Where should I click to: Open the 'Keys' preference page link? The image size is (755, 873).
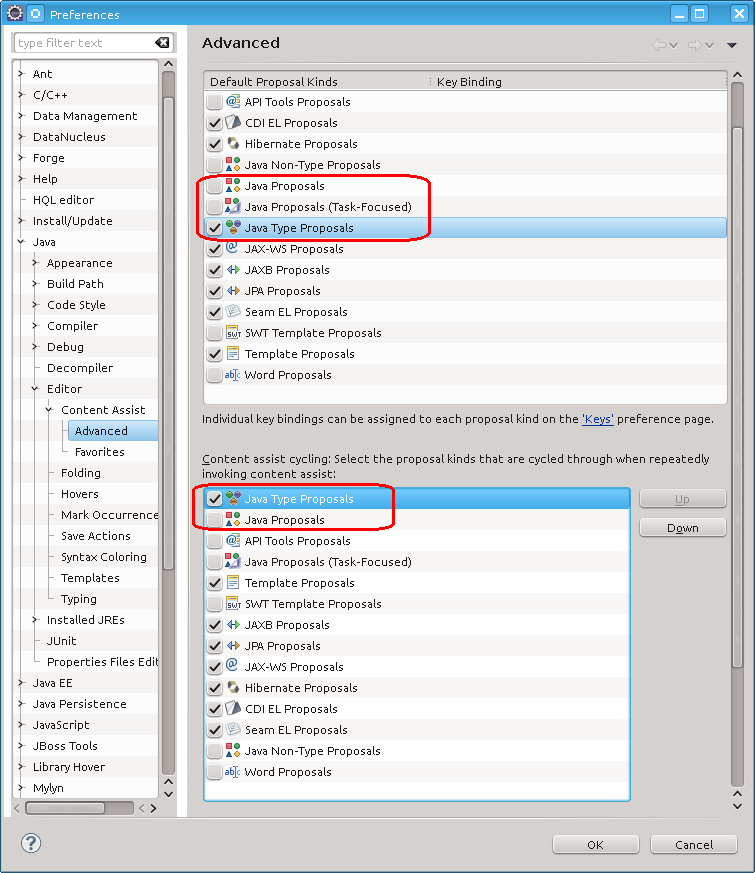[597, 419]
